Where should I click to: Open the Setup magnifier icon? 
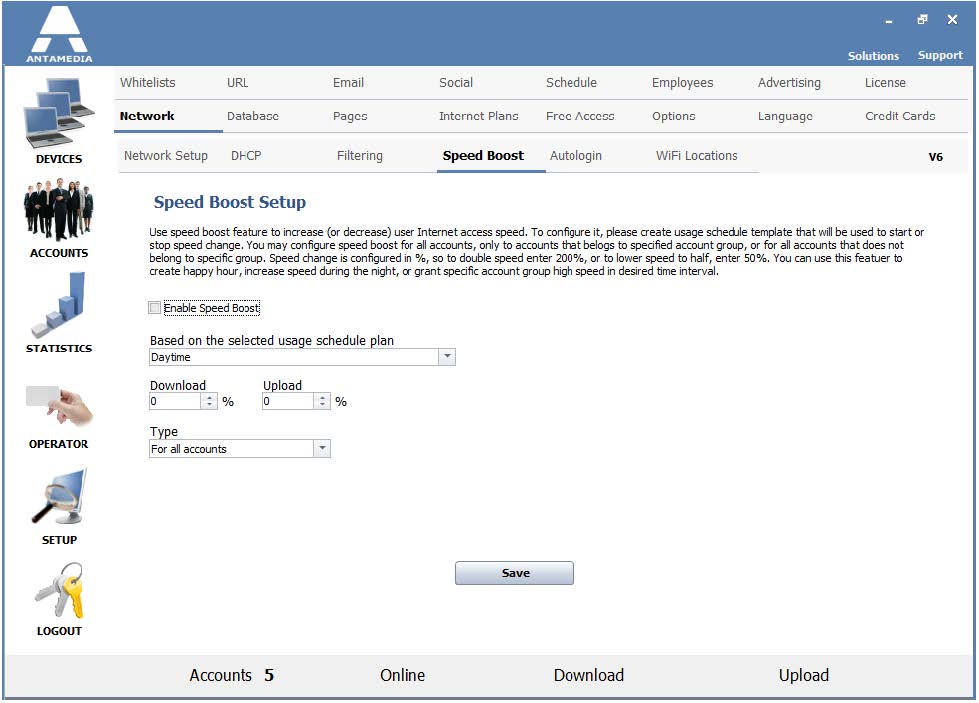click(59, 497)
